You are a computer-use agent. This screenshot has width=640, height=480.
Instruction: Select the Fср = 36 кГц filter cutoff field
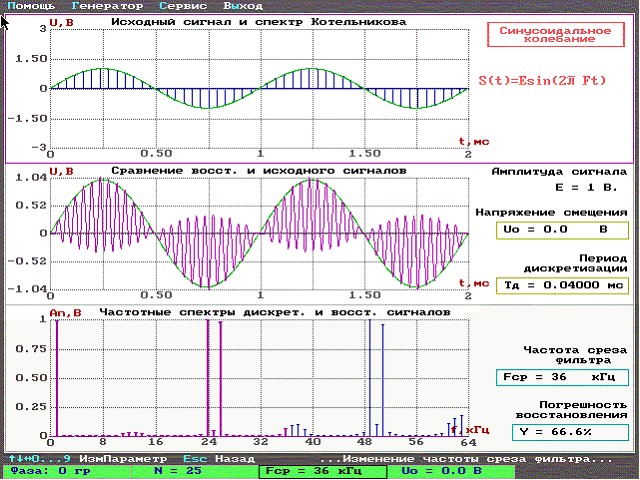(561, 377)
